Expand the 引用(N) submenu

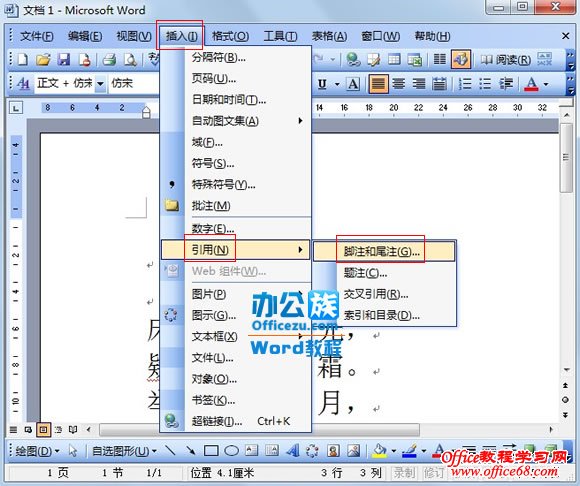(236, 250)
